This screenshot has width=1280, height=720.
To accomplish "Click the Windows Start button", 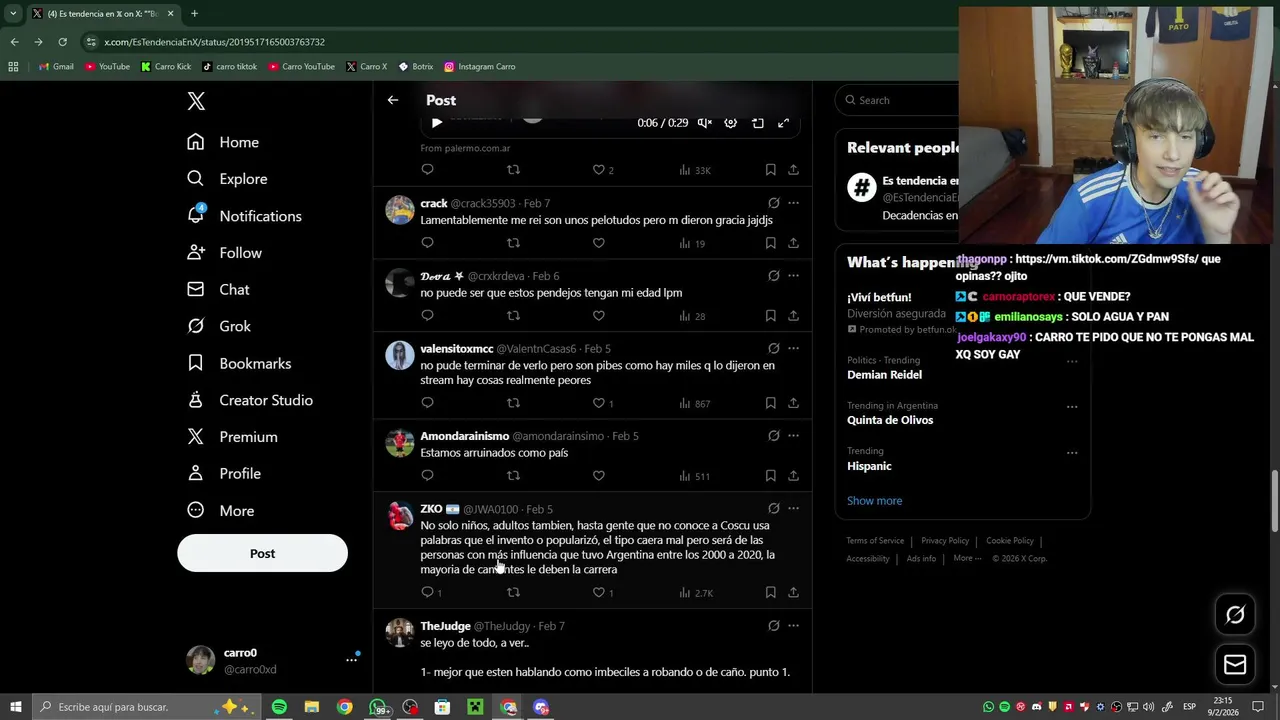I will click(16, 707).
